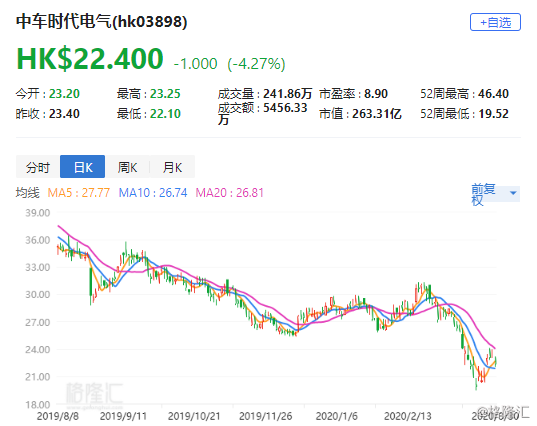Click the 昨收 value 23.40

tap(64, 114)
